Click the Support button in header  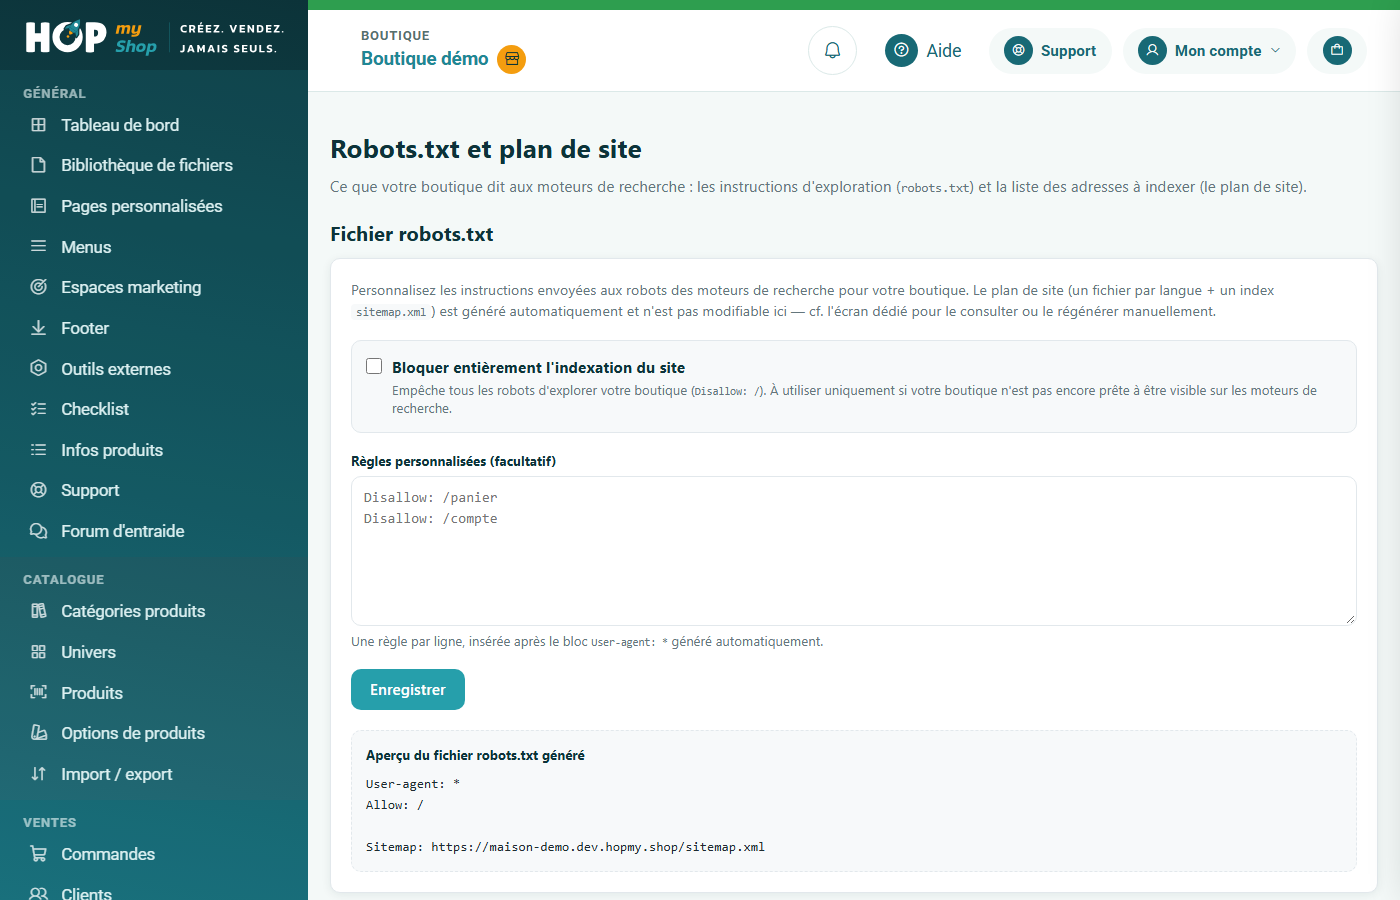pyautogui.click(x=1050, y=50)
